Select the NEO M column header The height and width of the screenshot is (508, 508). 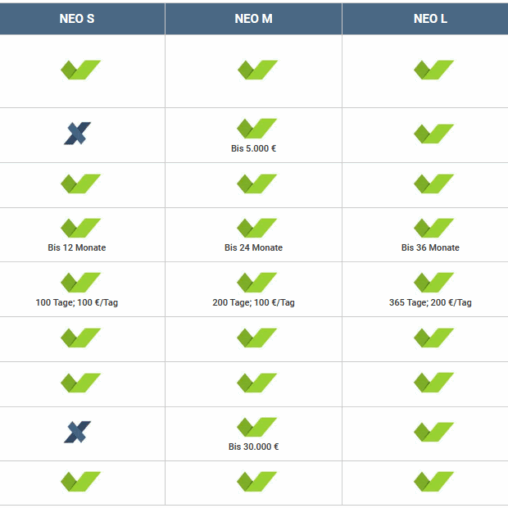click(x=253, y=19)
